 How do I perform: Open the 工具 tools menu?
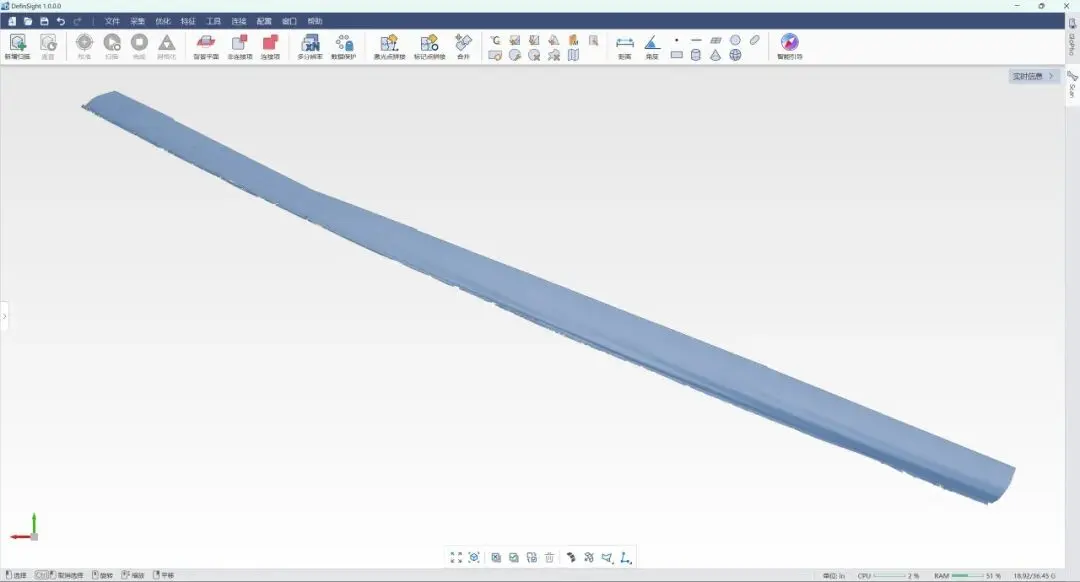click(213, 21)
